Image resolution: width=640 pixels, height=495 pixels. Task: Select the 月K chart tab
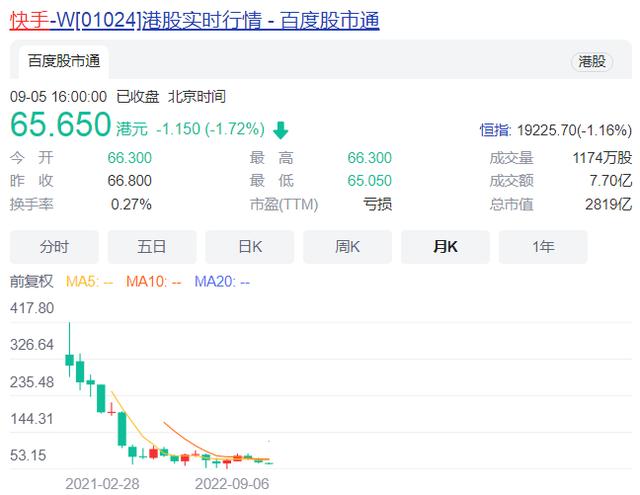pos(445,247)
